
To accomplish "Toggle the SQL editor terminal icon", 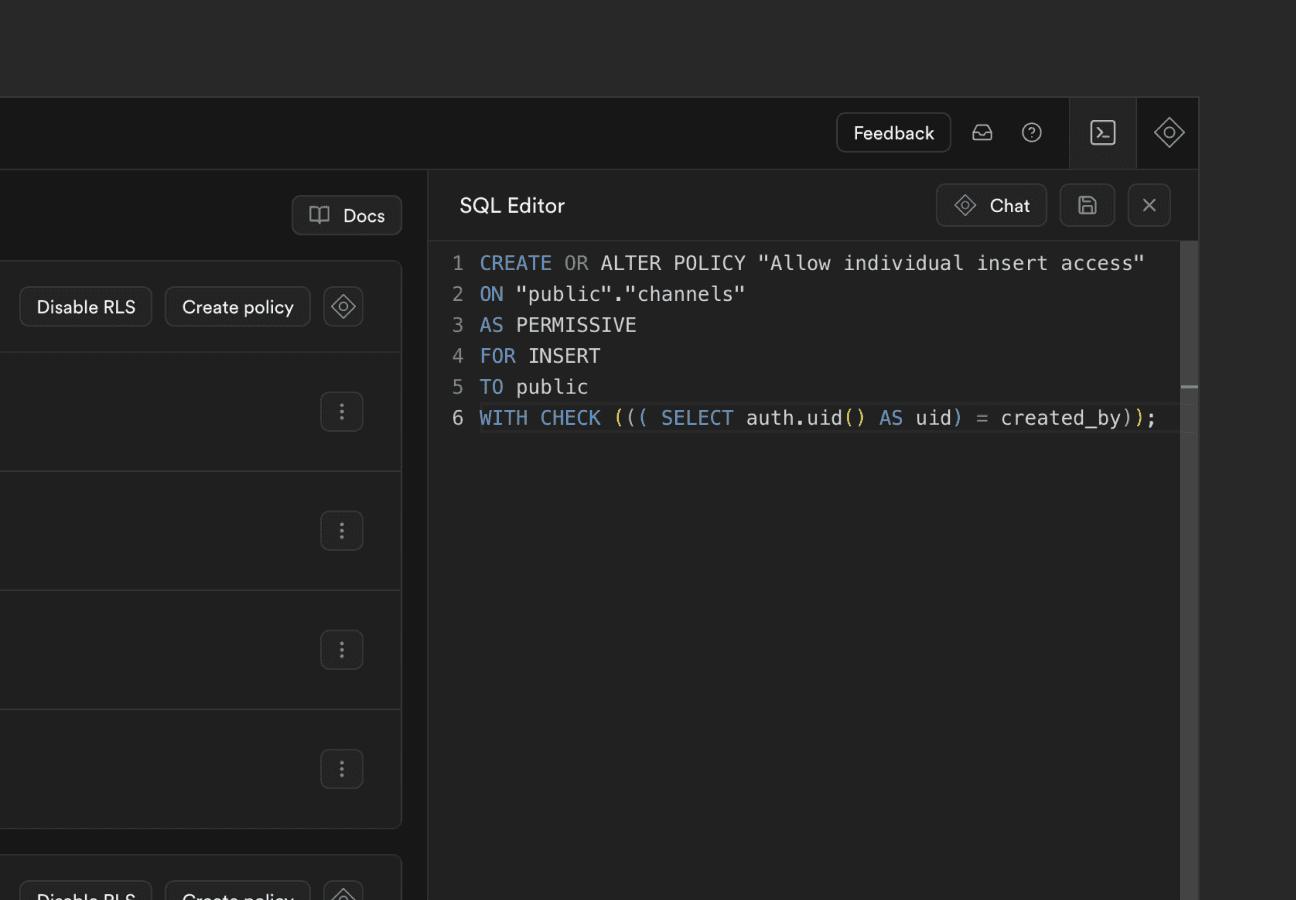I will (1103, 133).
